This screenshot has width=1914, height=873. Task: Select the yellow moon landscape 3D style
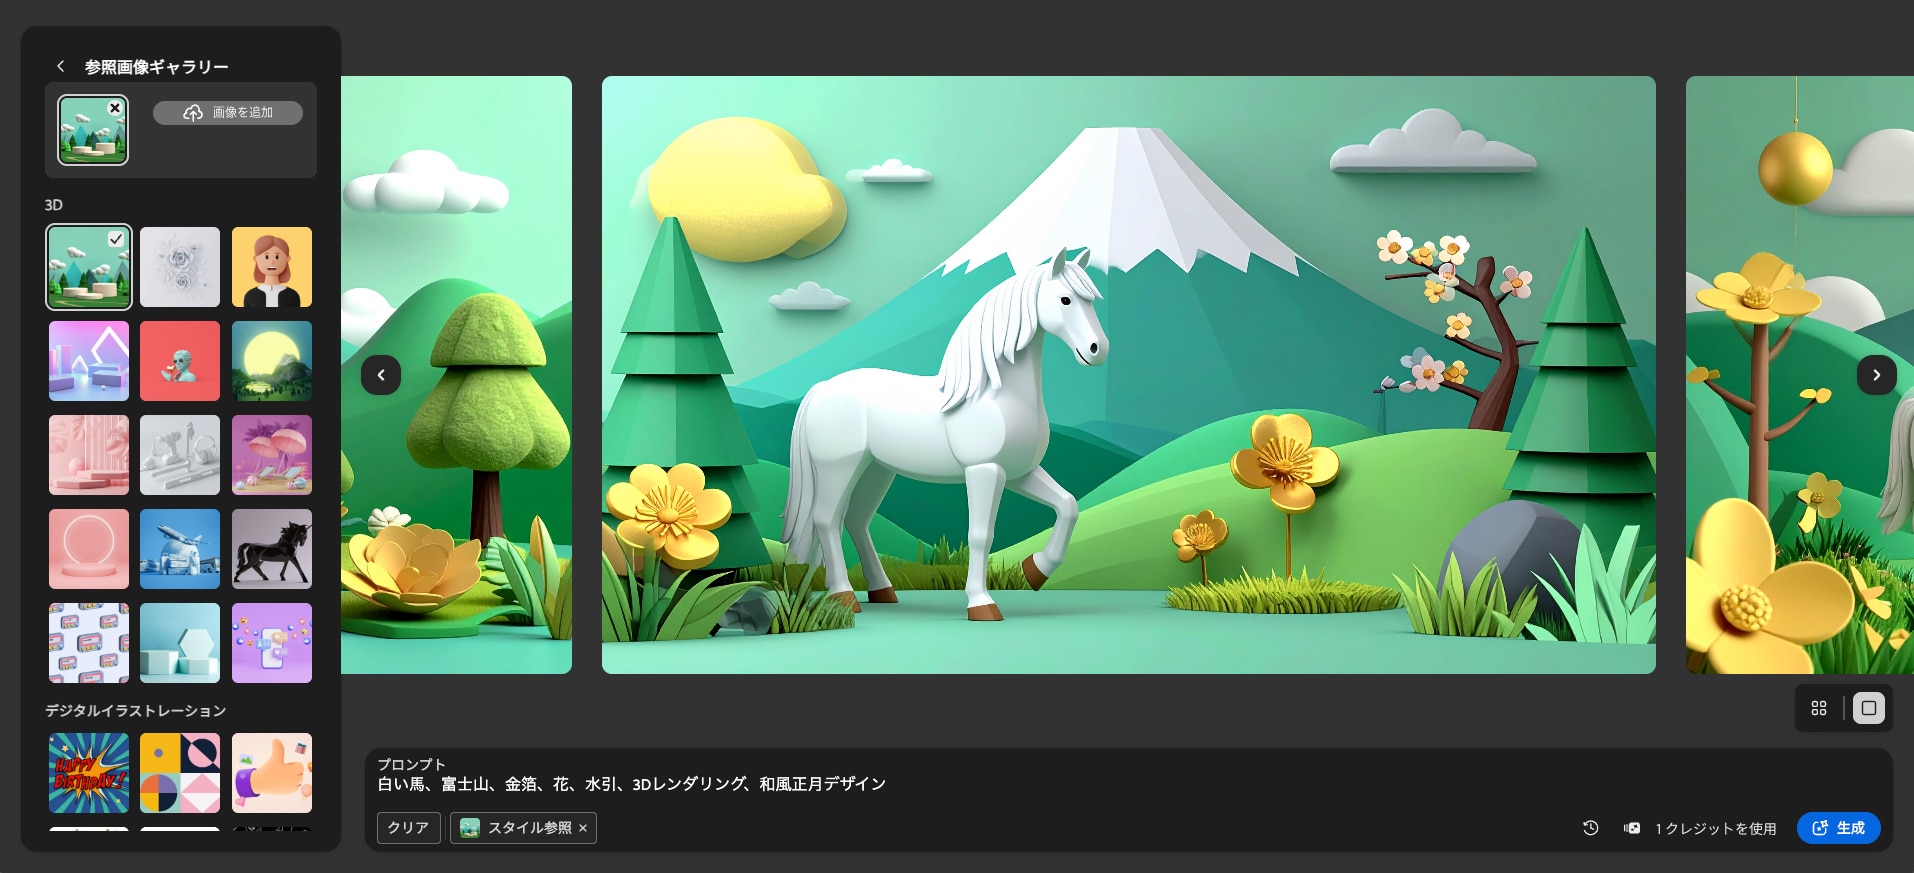pyautogui.click(x=272, y=361)
